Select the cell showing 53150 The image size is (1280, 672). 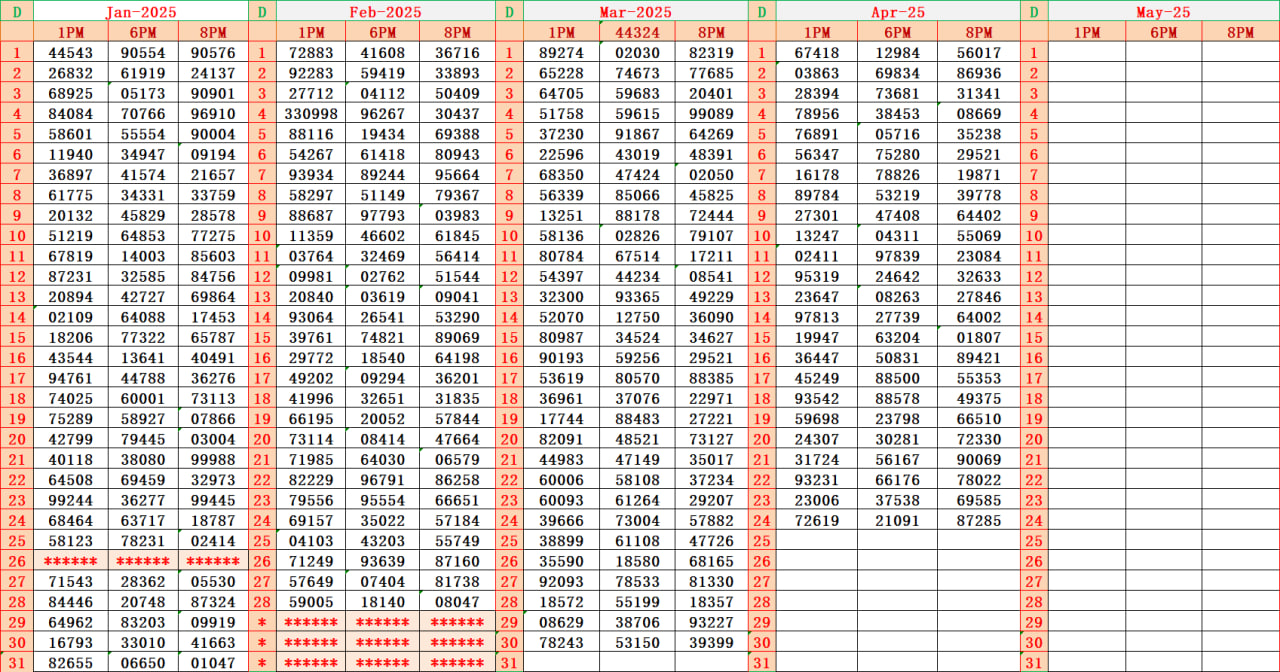[637, 642]
